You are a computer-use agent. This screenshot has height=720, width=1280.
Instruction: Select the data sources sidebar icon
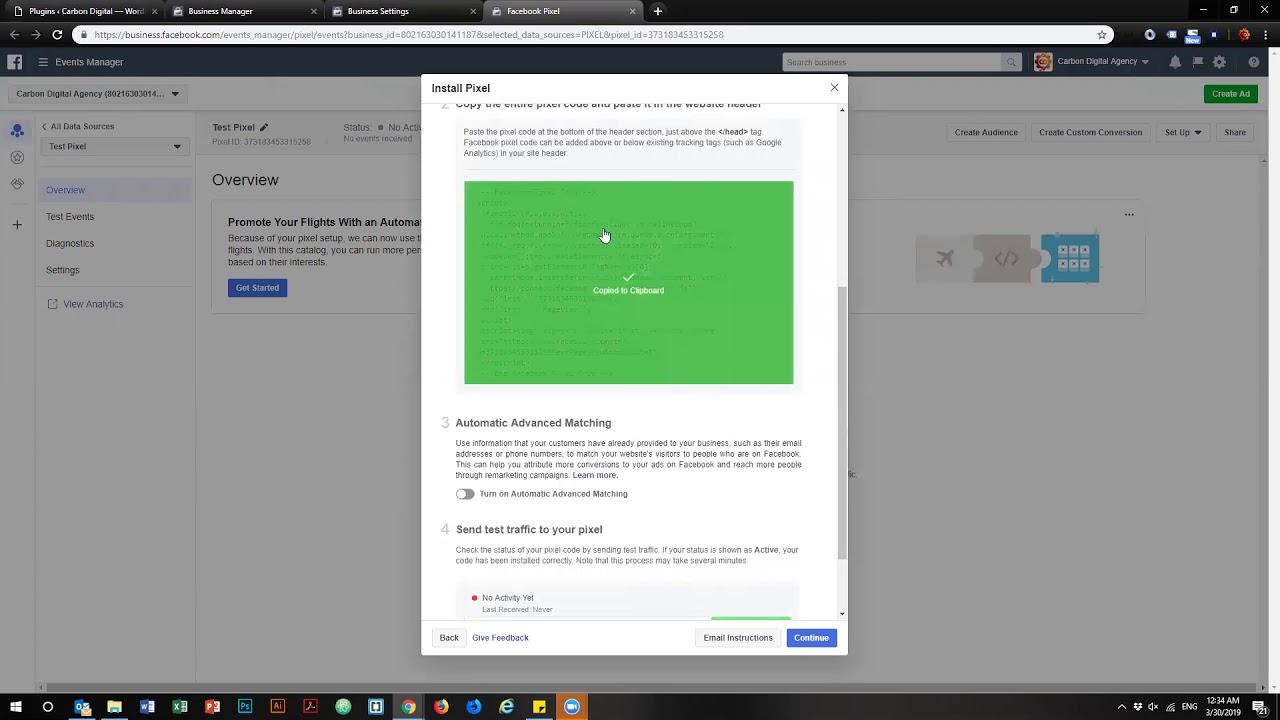17,131
